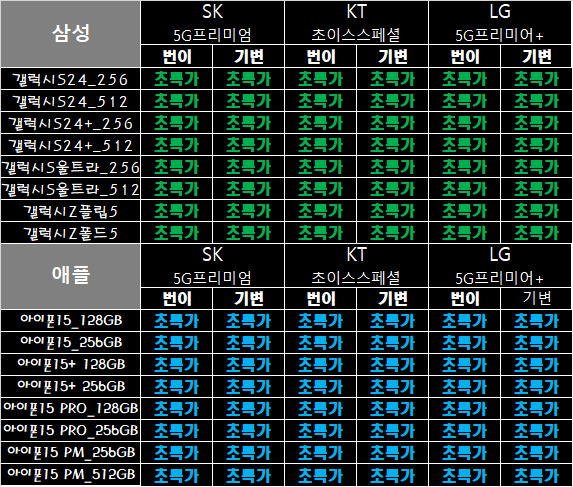Select the 아이폰15 PRO_128GB row label
The width and height of the screenshot is (573, 487).
point(71,408)
